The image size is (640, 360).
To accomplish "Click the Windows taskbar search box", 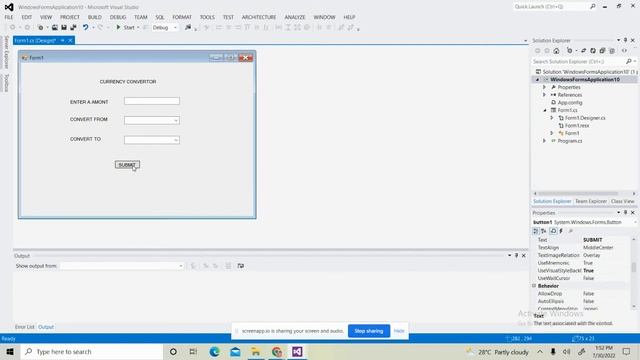I will click(91, 351).
